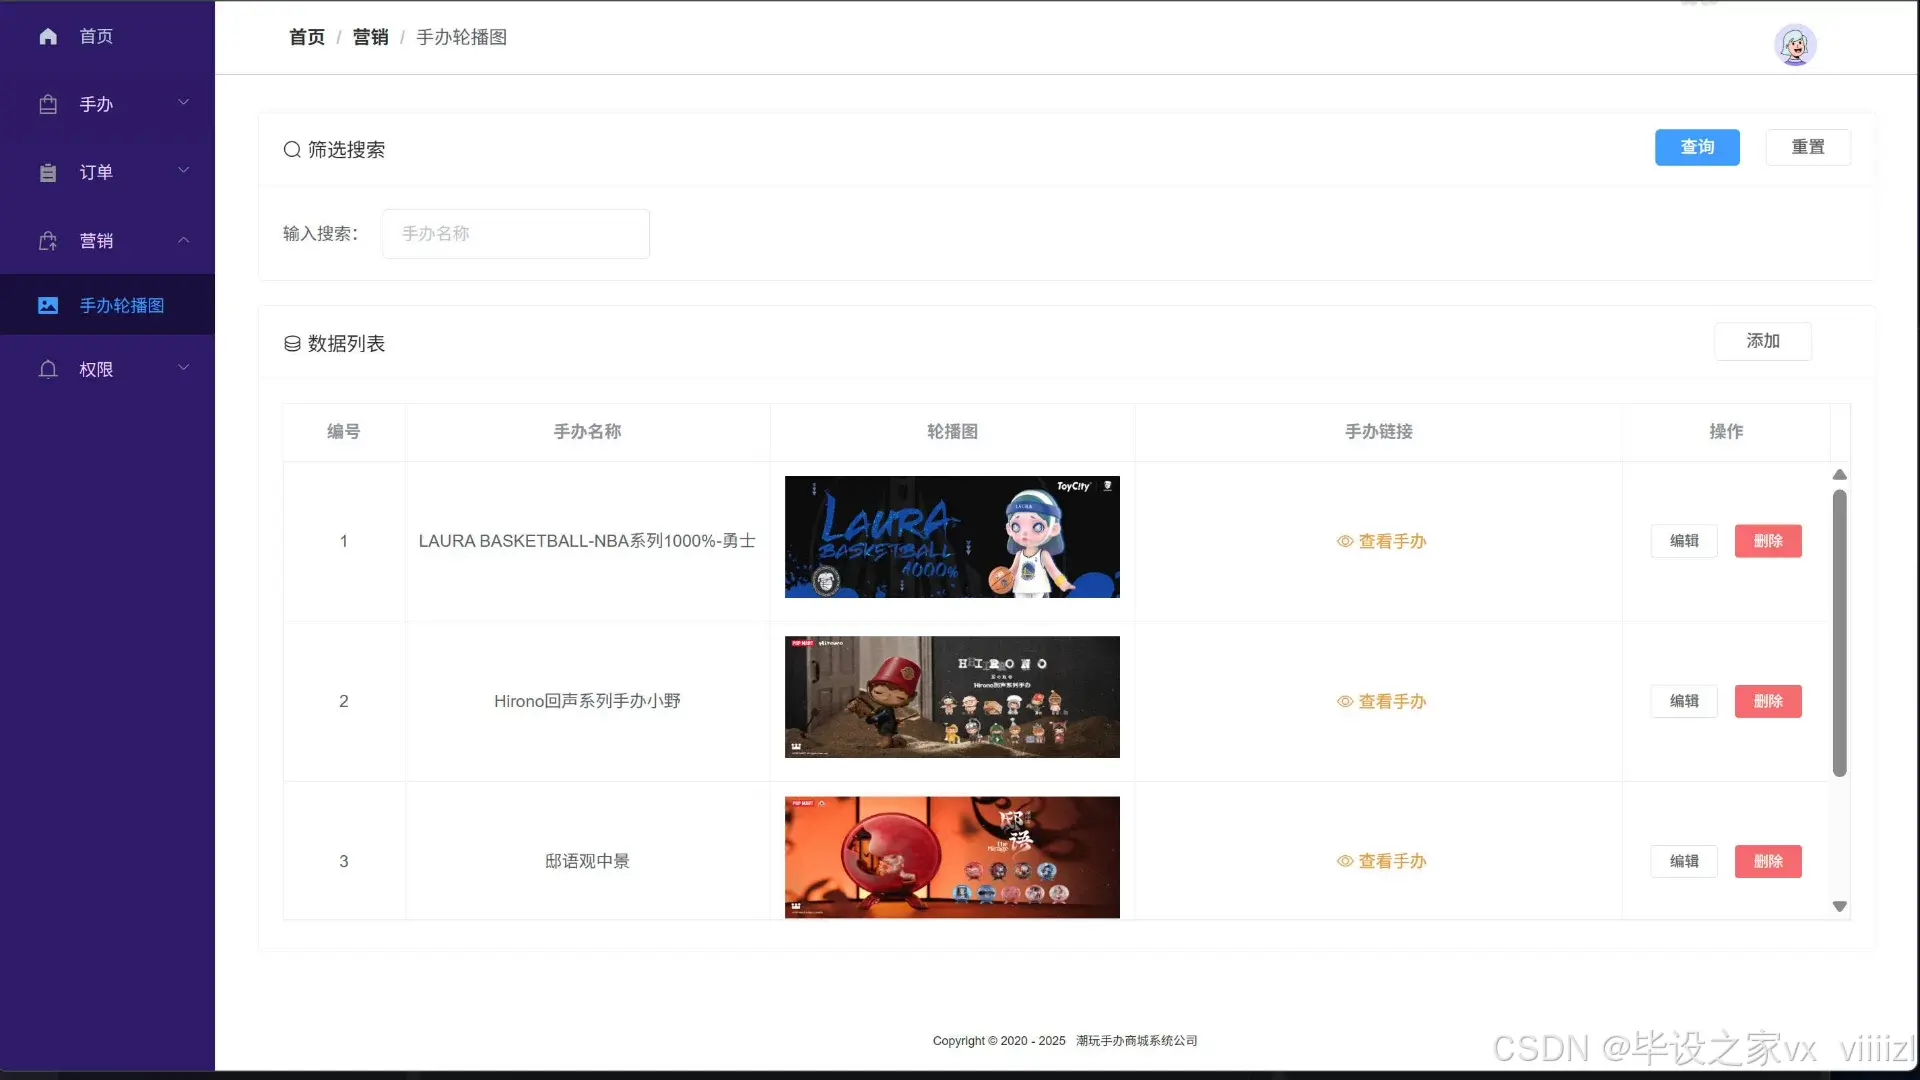Collapse the 营销 sidebar menu chevron

pos(184,240)
